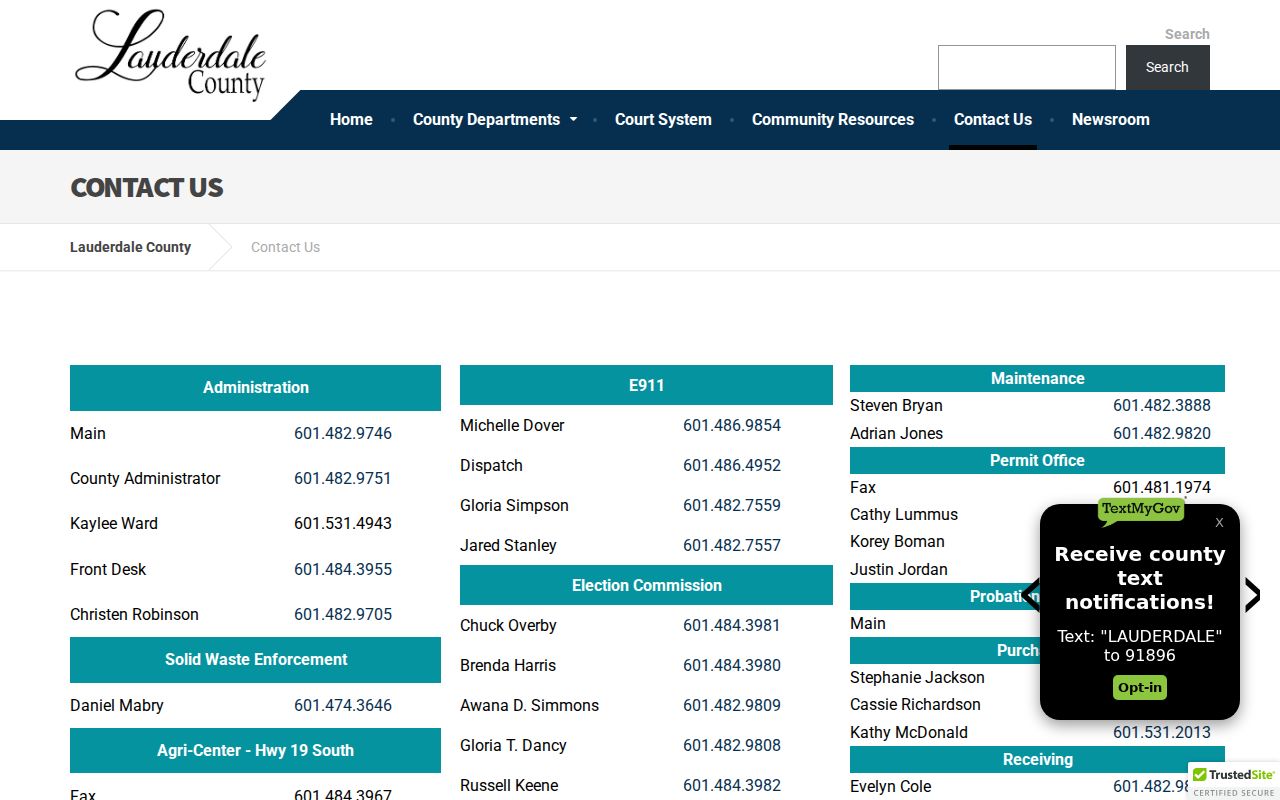Select the Contact Us nav item

(x=993, y=119)
